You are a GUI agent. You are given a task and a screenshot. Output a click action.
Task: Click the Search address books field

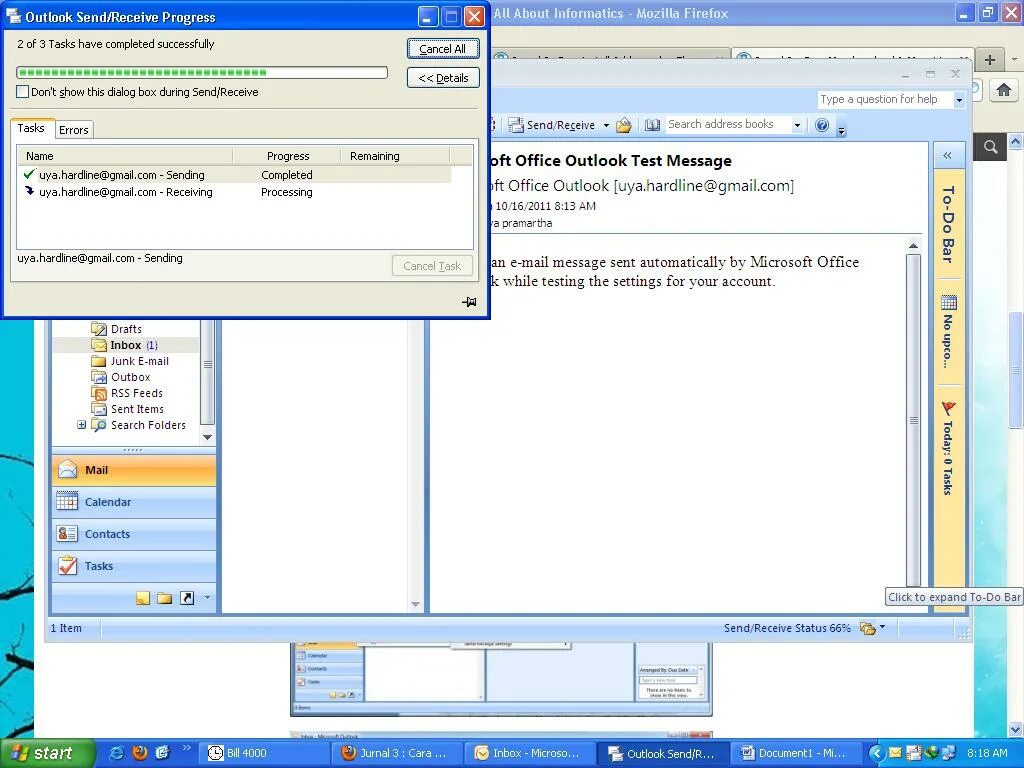coord(727,124)
